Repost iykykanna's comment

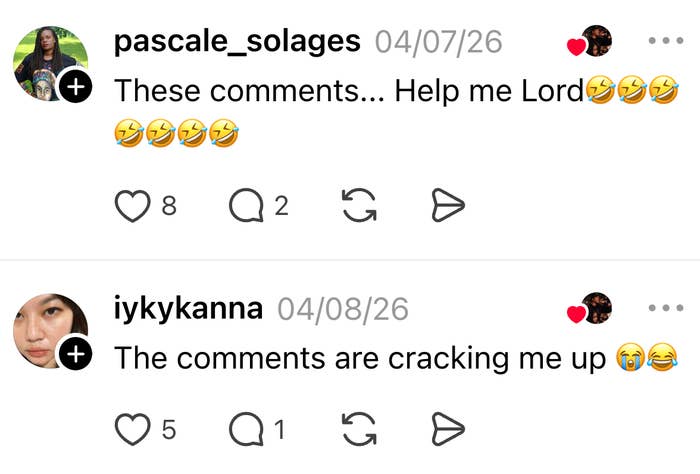click(x=358, y=430)
